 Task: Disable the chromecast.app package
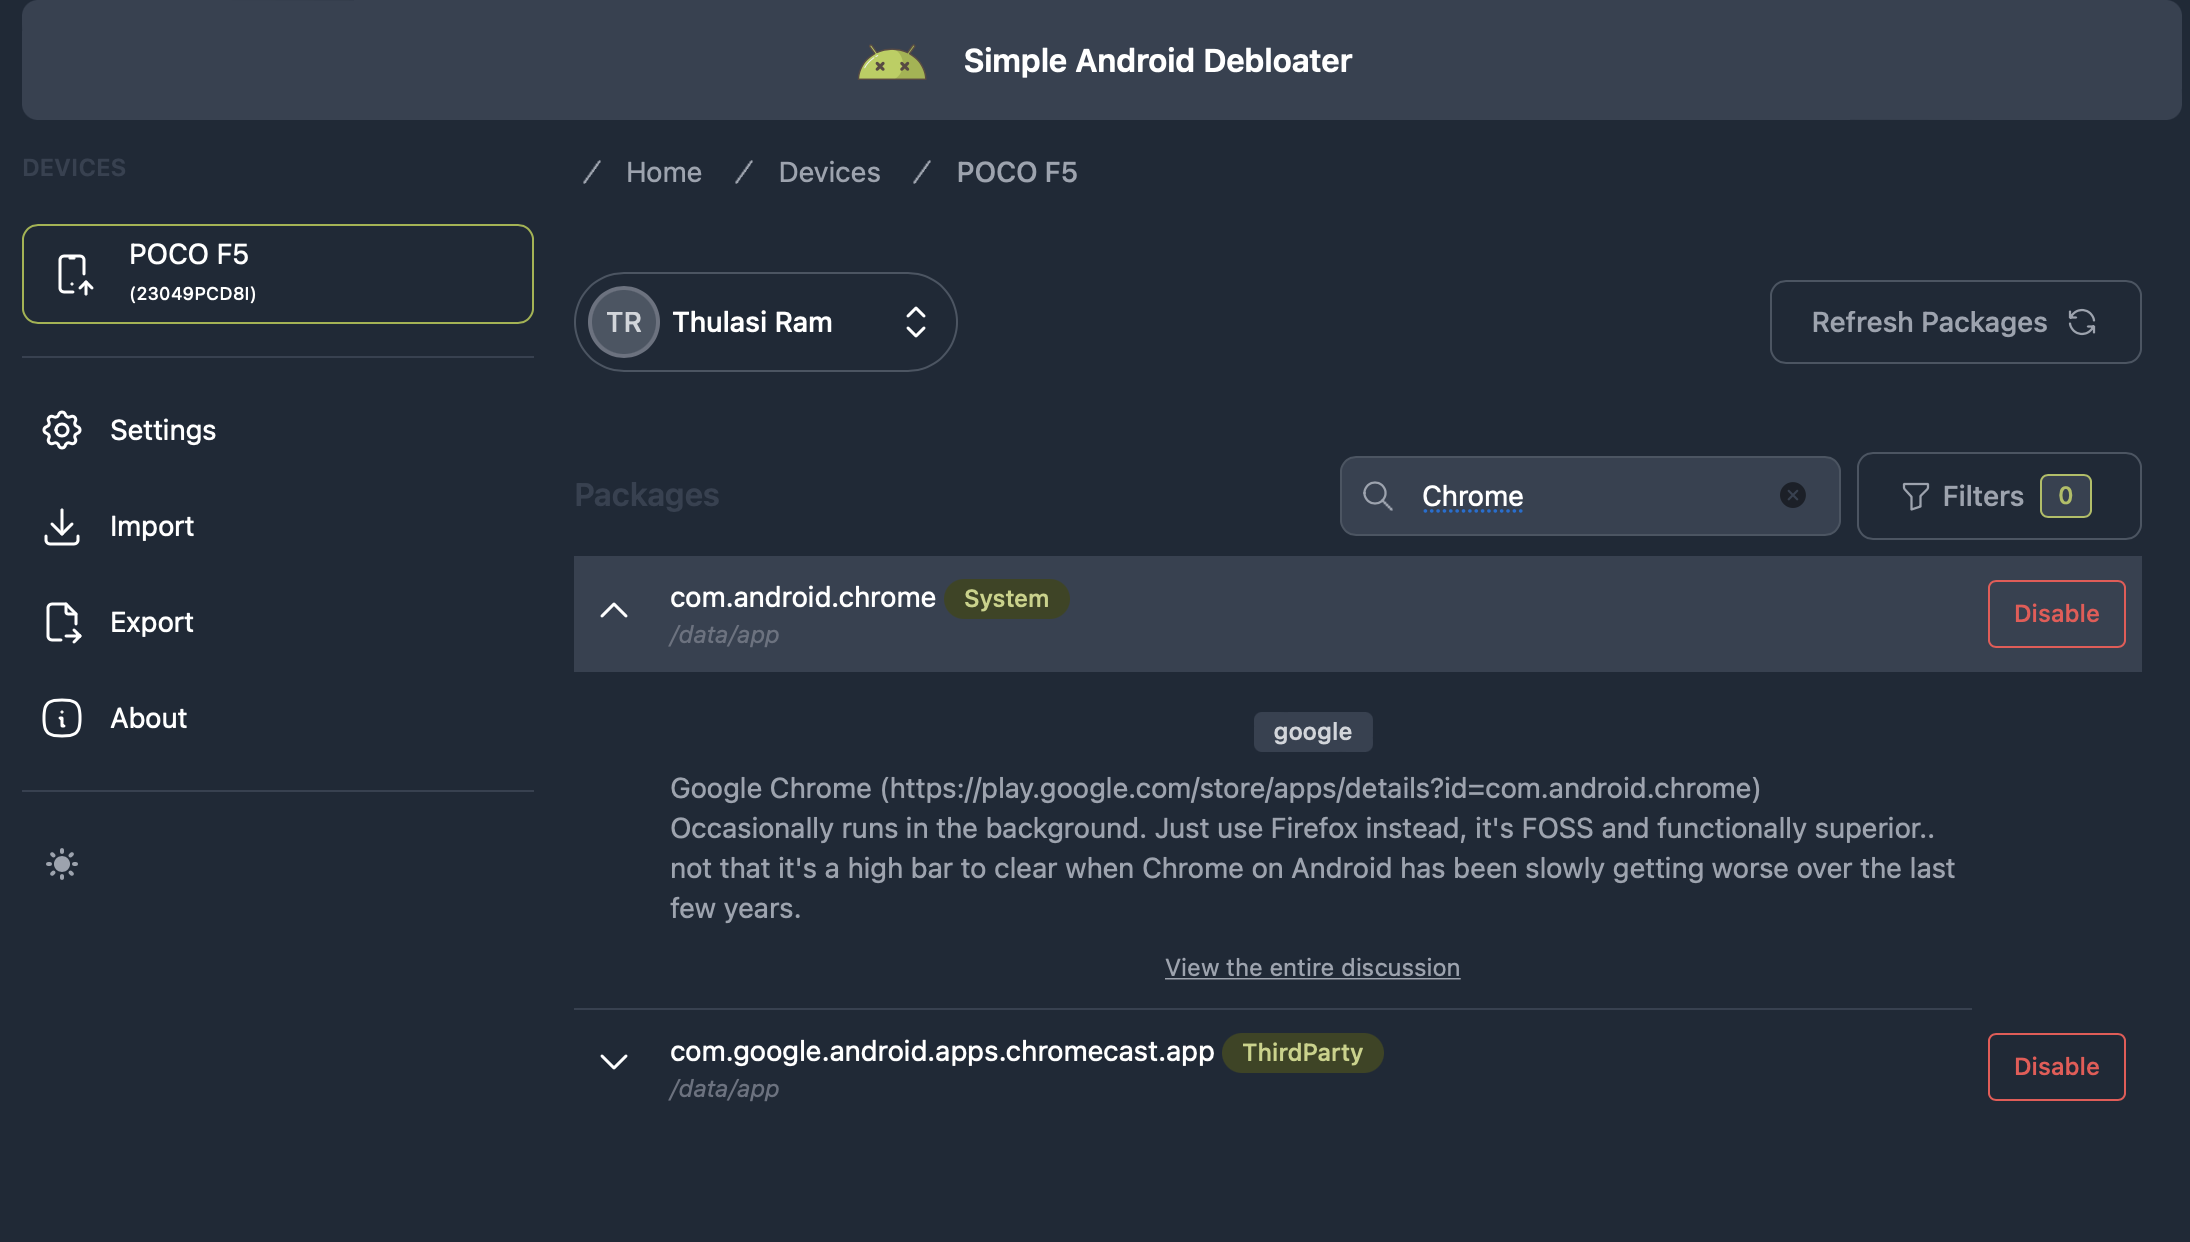(2056, 1067)
